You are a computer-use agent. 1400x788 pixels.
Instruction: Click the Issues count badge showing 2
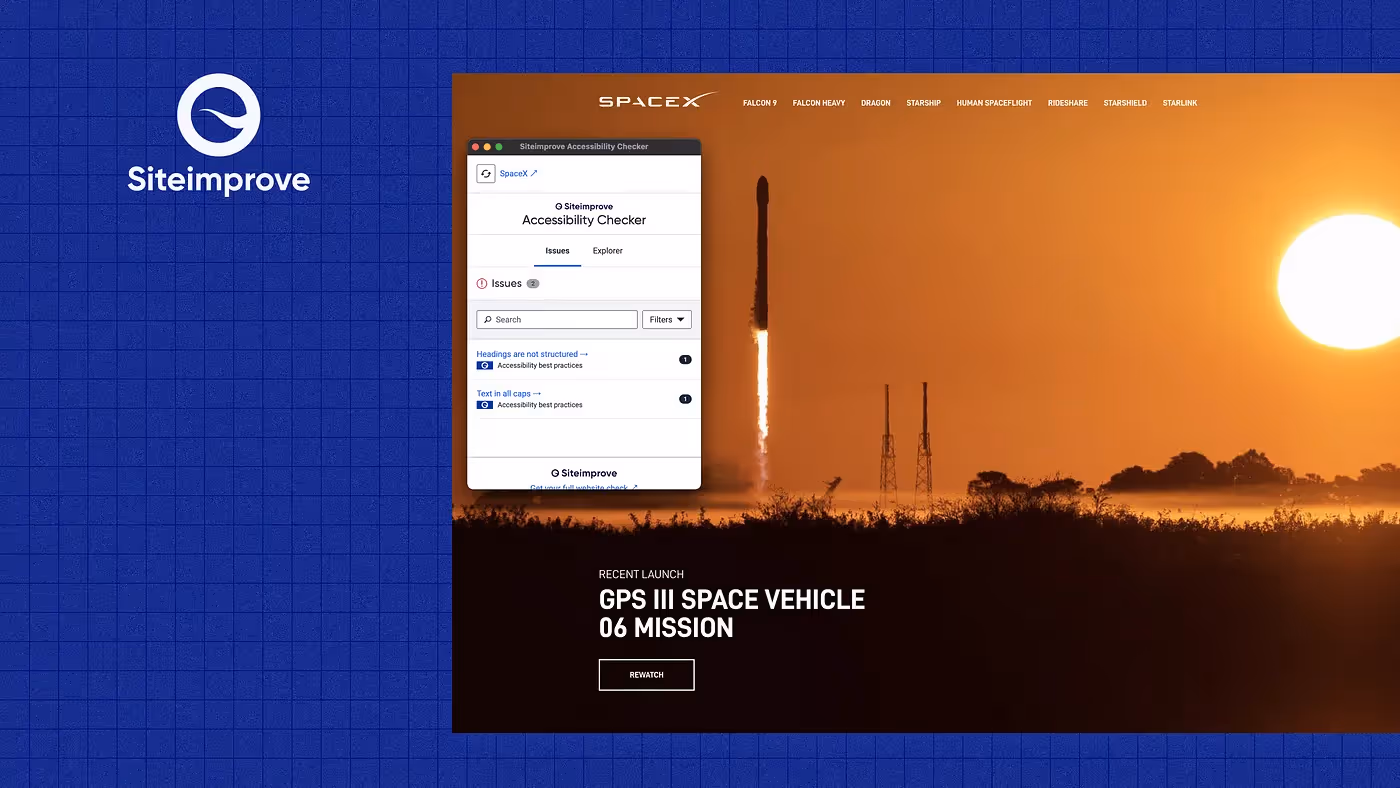coord(533,284)
